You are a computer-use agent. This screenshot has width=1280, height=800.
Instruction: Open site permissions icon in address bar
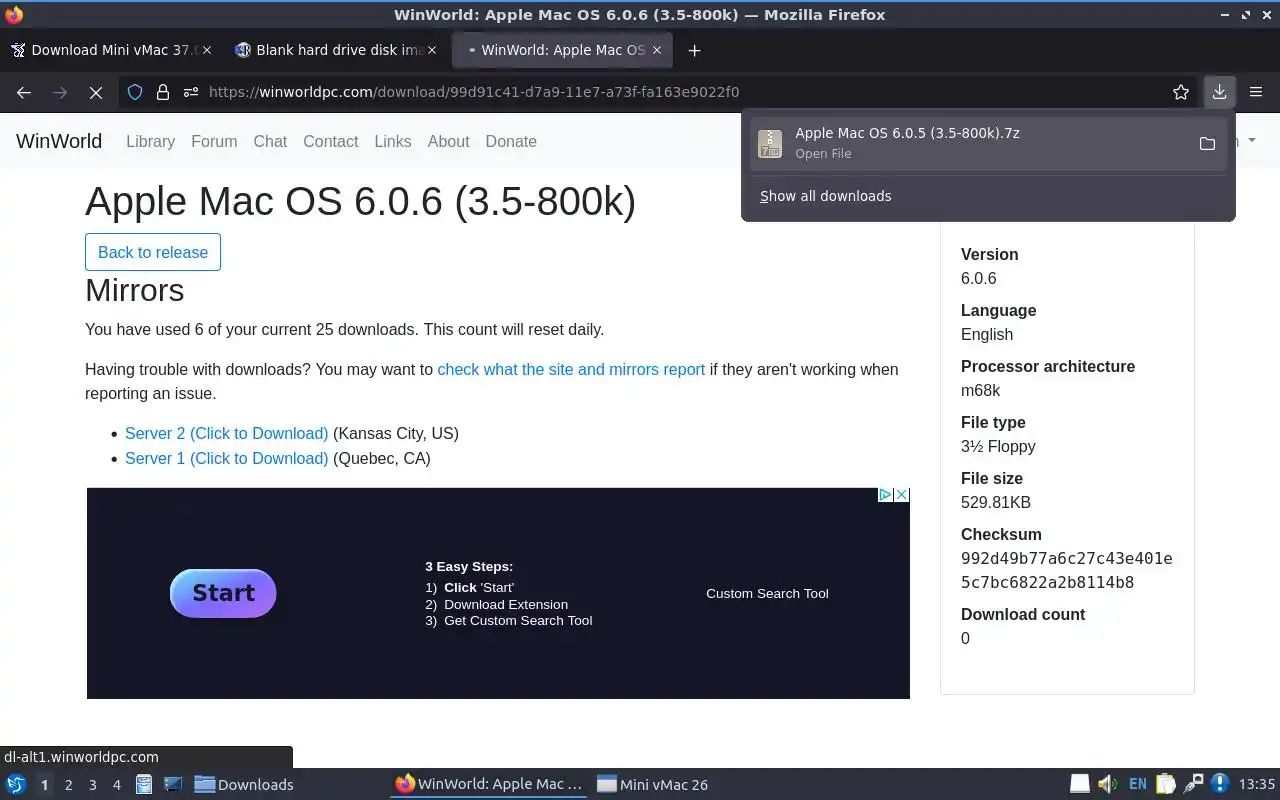point(190,92)
